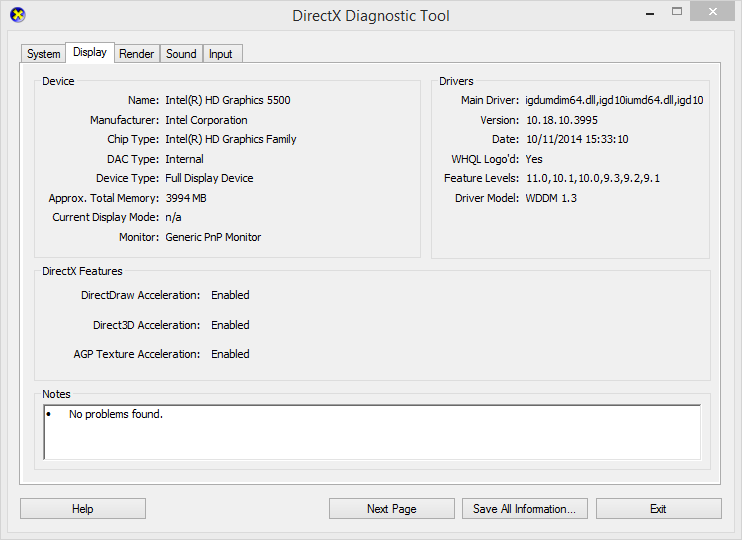The image size is (742, 540).
Task: Click the 'Drivers' group heading
Action: (x=456, y=81)
